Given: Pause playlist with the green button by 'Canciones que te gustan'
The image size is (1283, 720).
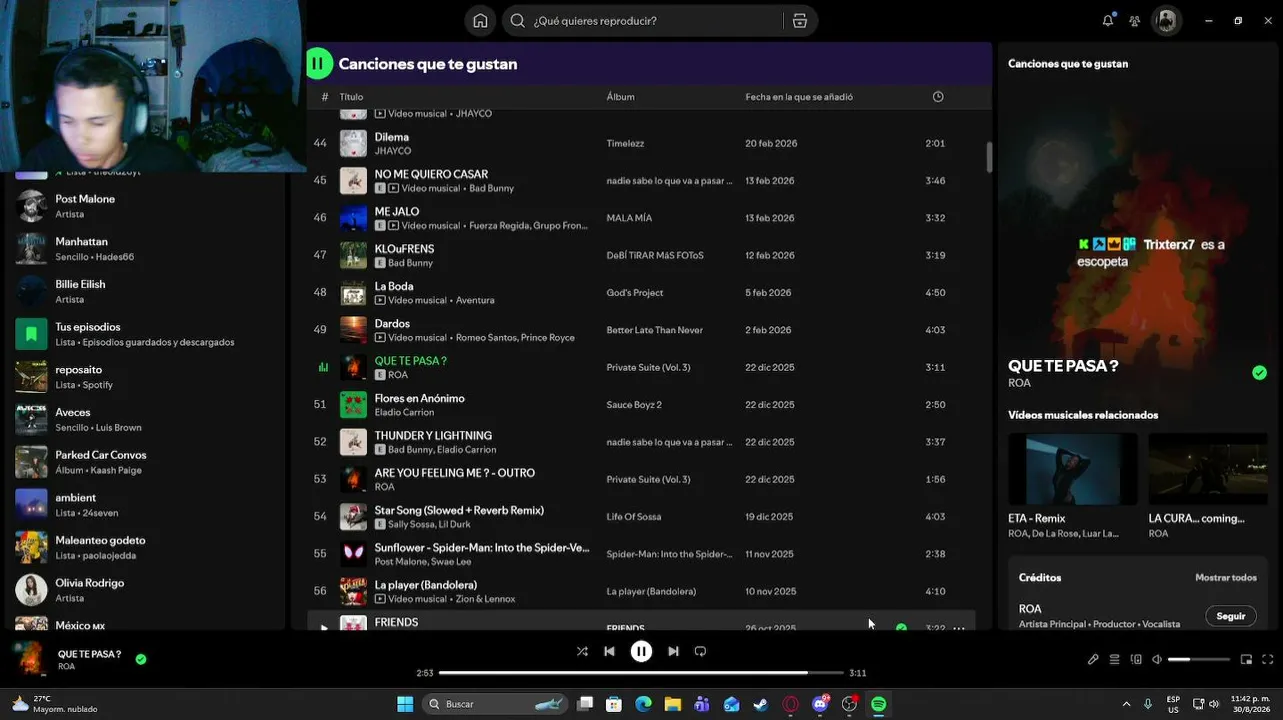Looking at the screenshot, I should pos(319,64).
